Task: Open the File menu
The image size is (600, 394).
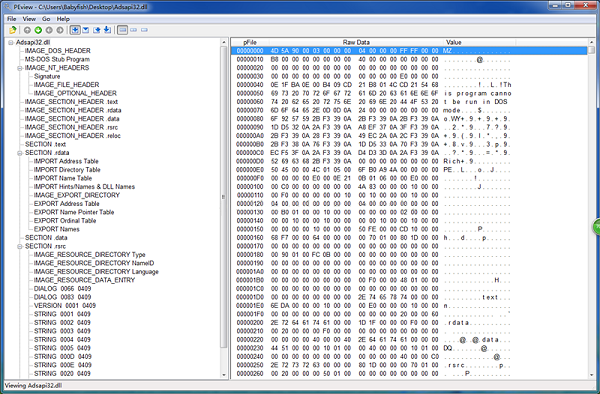Action: tap(11, 19)
